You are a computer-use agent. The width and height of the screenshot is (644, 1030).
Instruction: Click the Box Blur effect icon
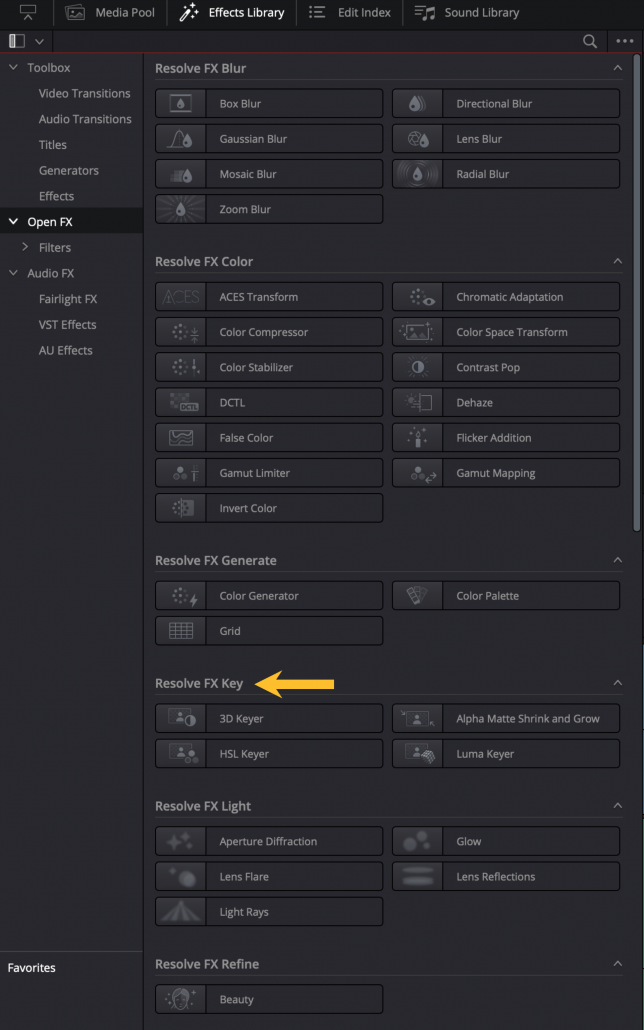[180, 104]
